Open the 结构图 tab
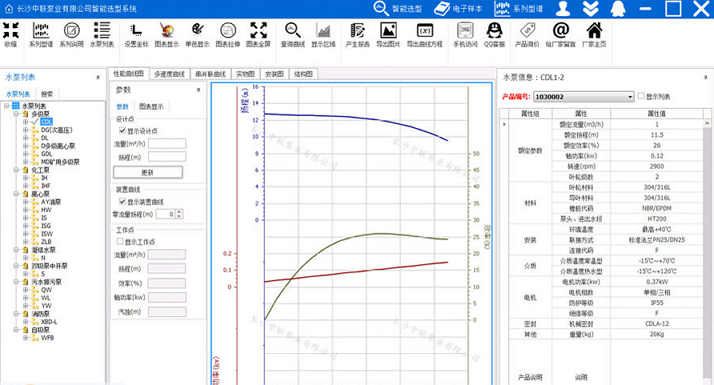 303,74
